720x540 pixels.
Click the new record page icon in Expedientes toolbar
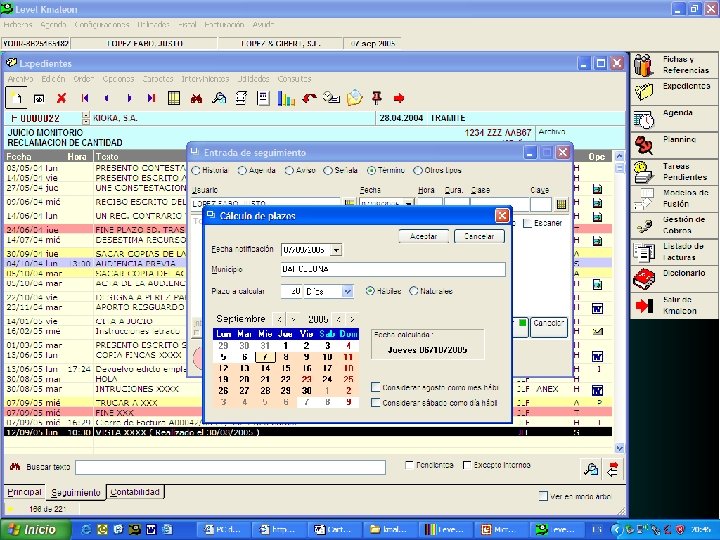tap(16, 98)
